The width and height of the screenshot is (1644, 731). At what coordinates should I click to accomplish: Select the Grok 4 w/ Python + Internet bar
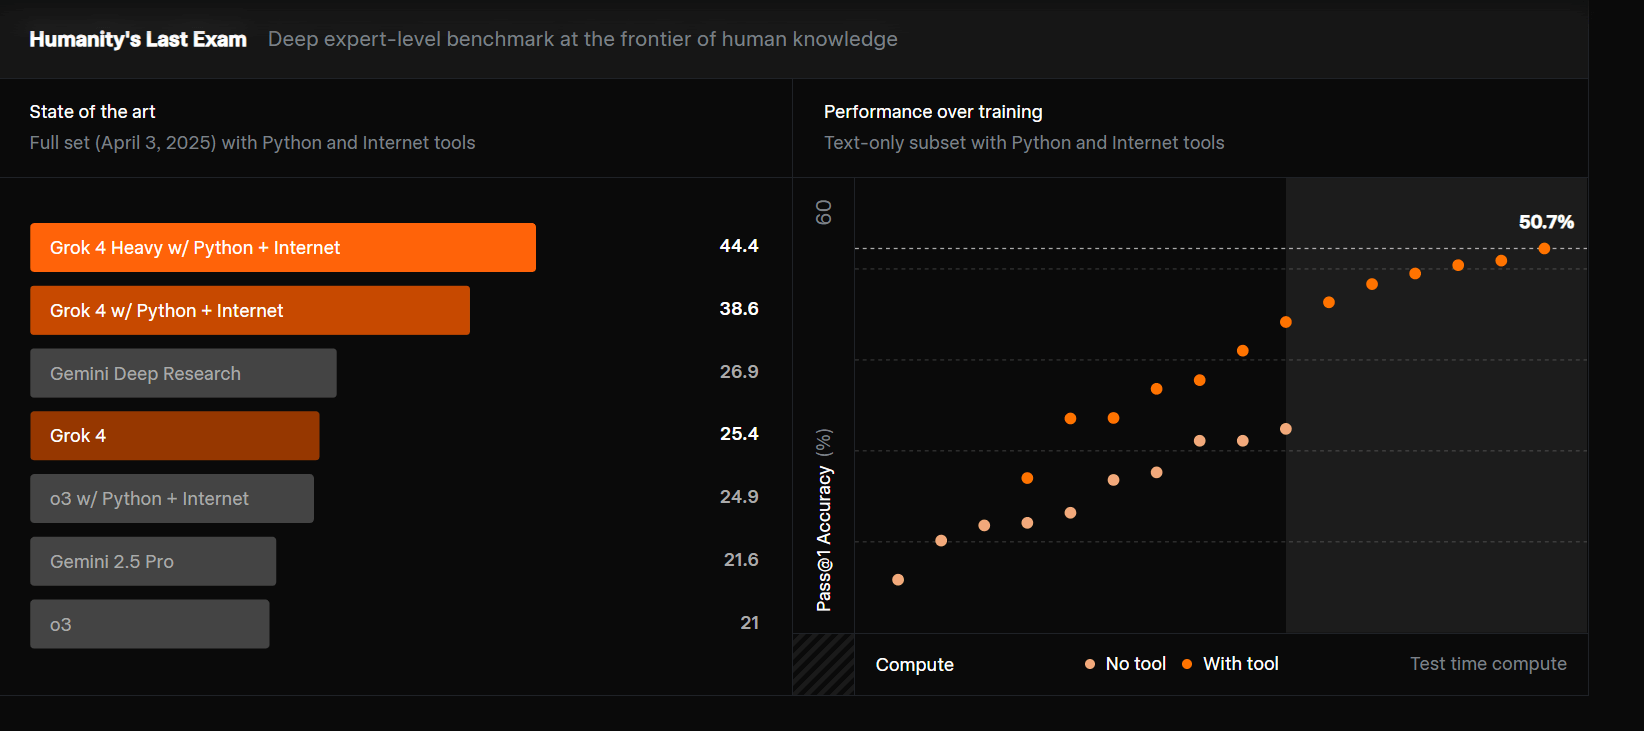pos(250,310)
